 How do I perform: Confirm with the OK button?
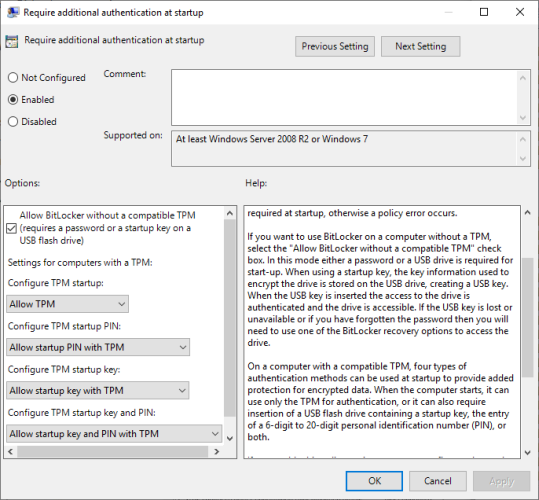374,481
